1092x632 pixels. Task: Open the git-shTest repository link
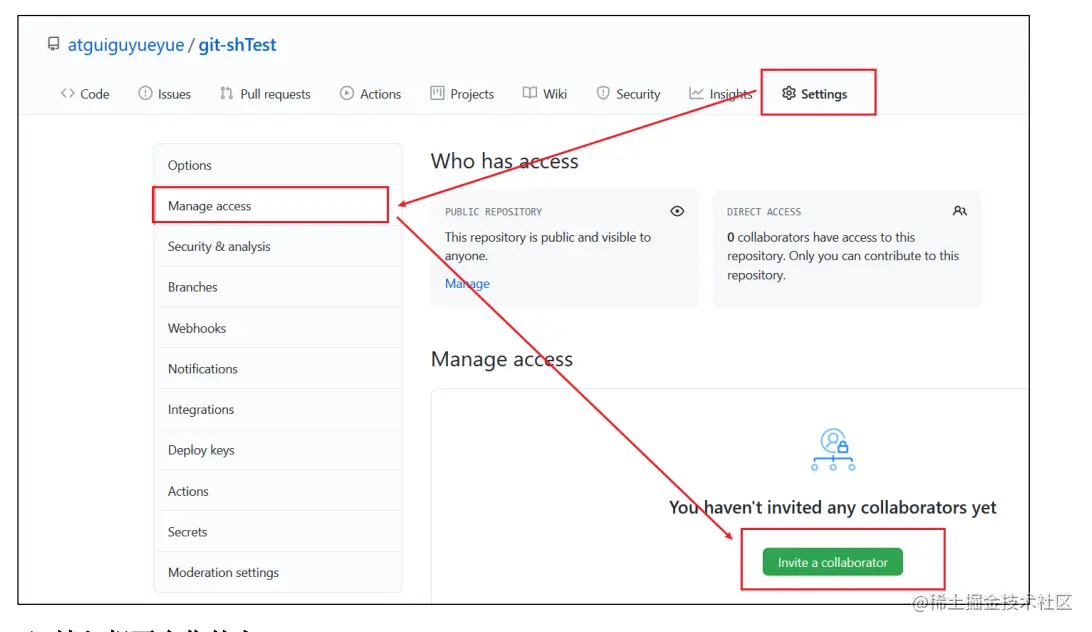click(237, 45)
